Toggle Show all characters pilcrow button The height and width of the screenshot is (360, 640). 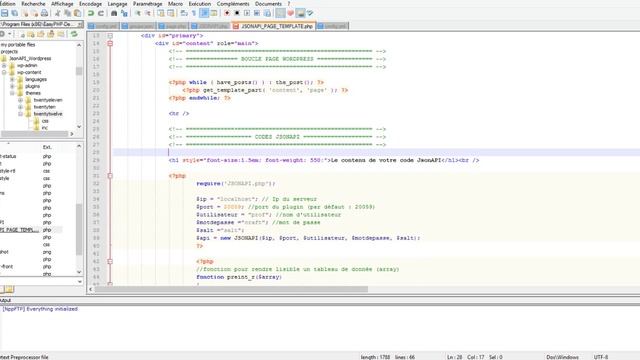pyautogui.click(x=194, y=13)
